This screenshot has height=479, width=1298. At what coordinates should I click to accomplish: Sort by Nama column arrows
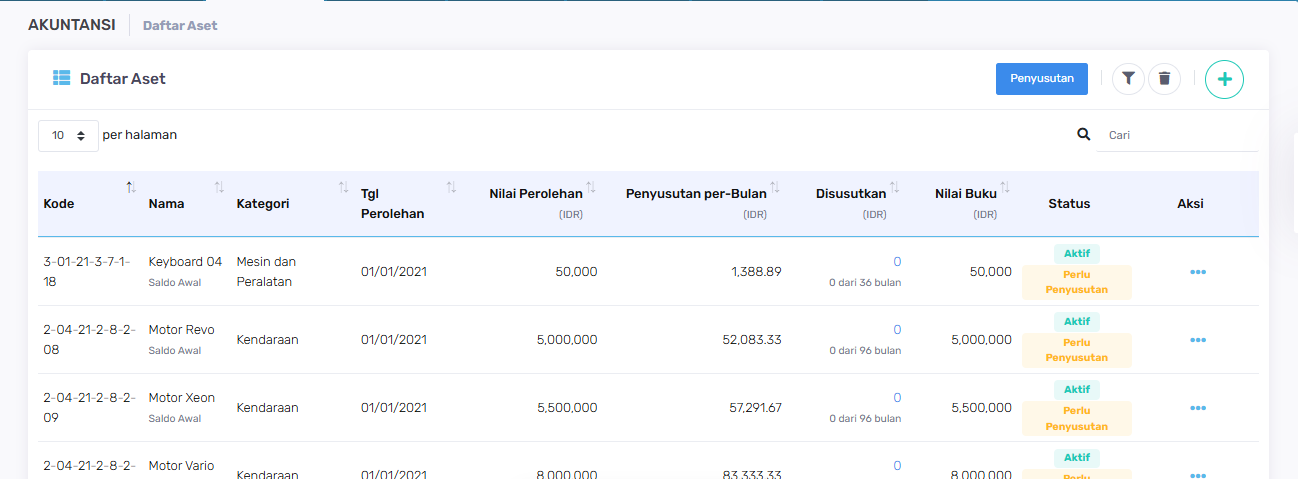(219, 187)
